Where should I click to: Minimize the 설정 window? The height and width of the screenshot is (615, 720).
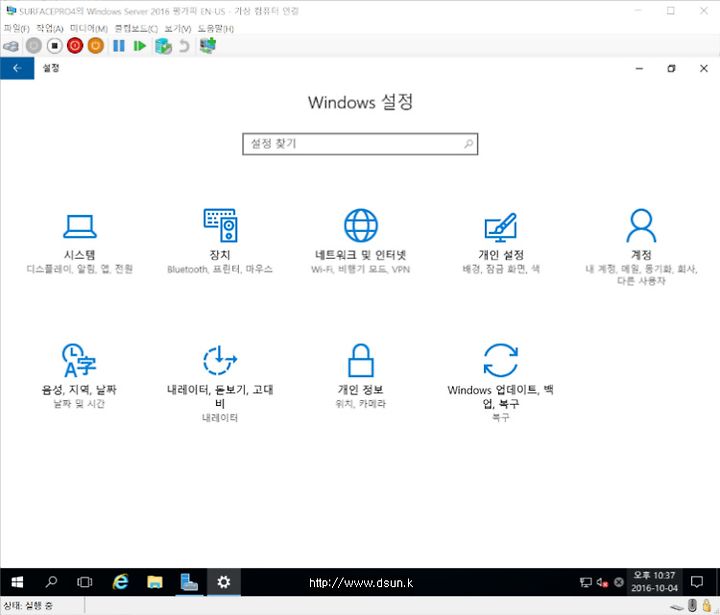[x=639, y=68]
